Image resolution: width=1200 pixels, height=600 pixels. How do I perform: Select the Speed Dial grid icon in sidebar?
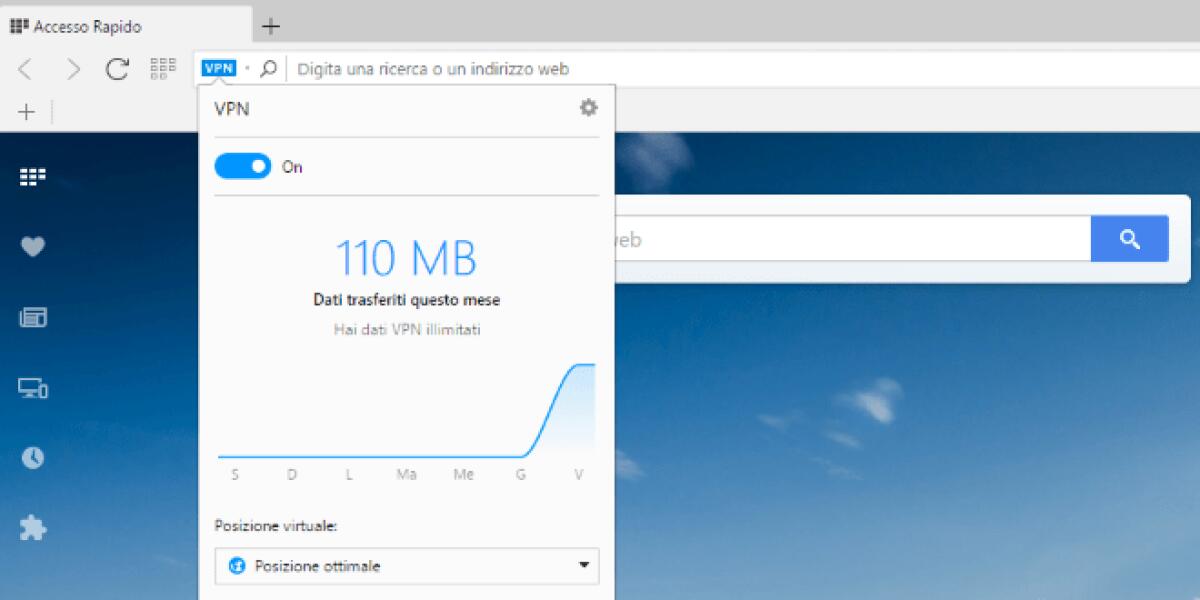(x=31, y=176)
